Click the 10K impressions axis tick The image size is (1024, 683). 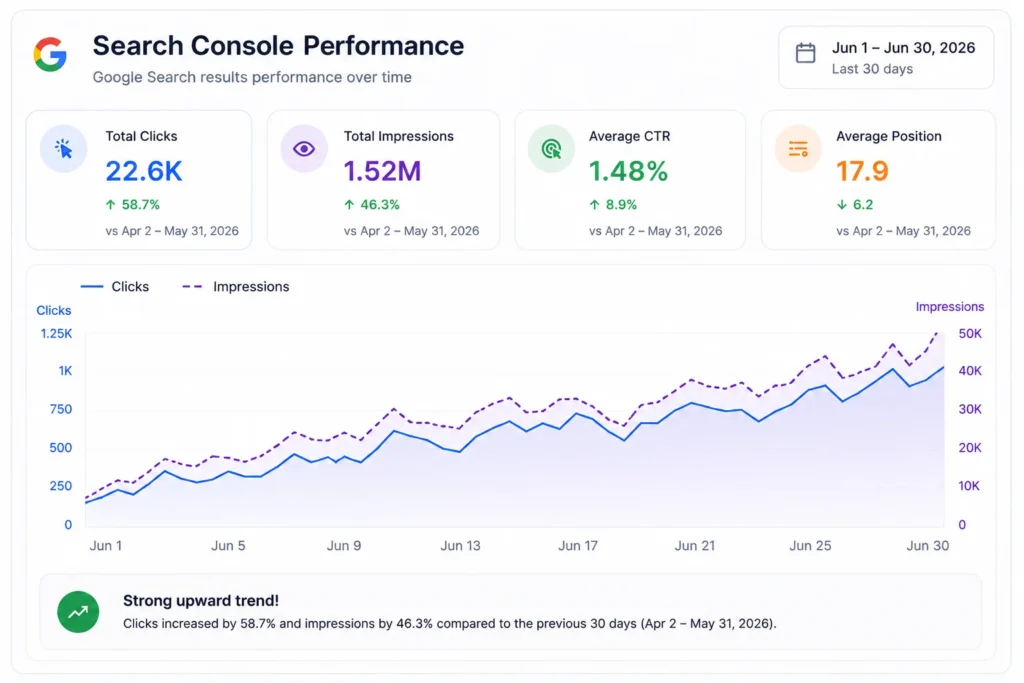[969, 486]
